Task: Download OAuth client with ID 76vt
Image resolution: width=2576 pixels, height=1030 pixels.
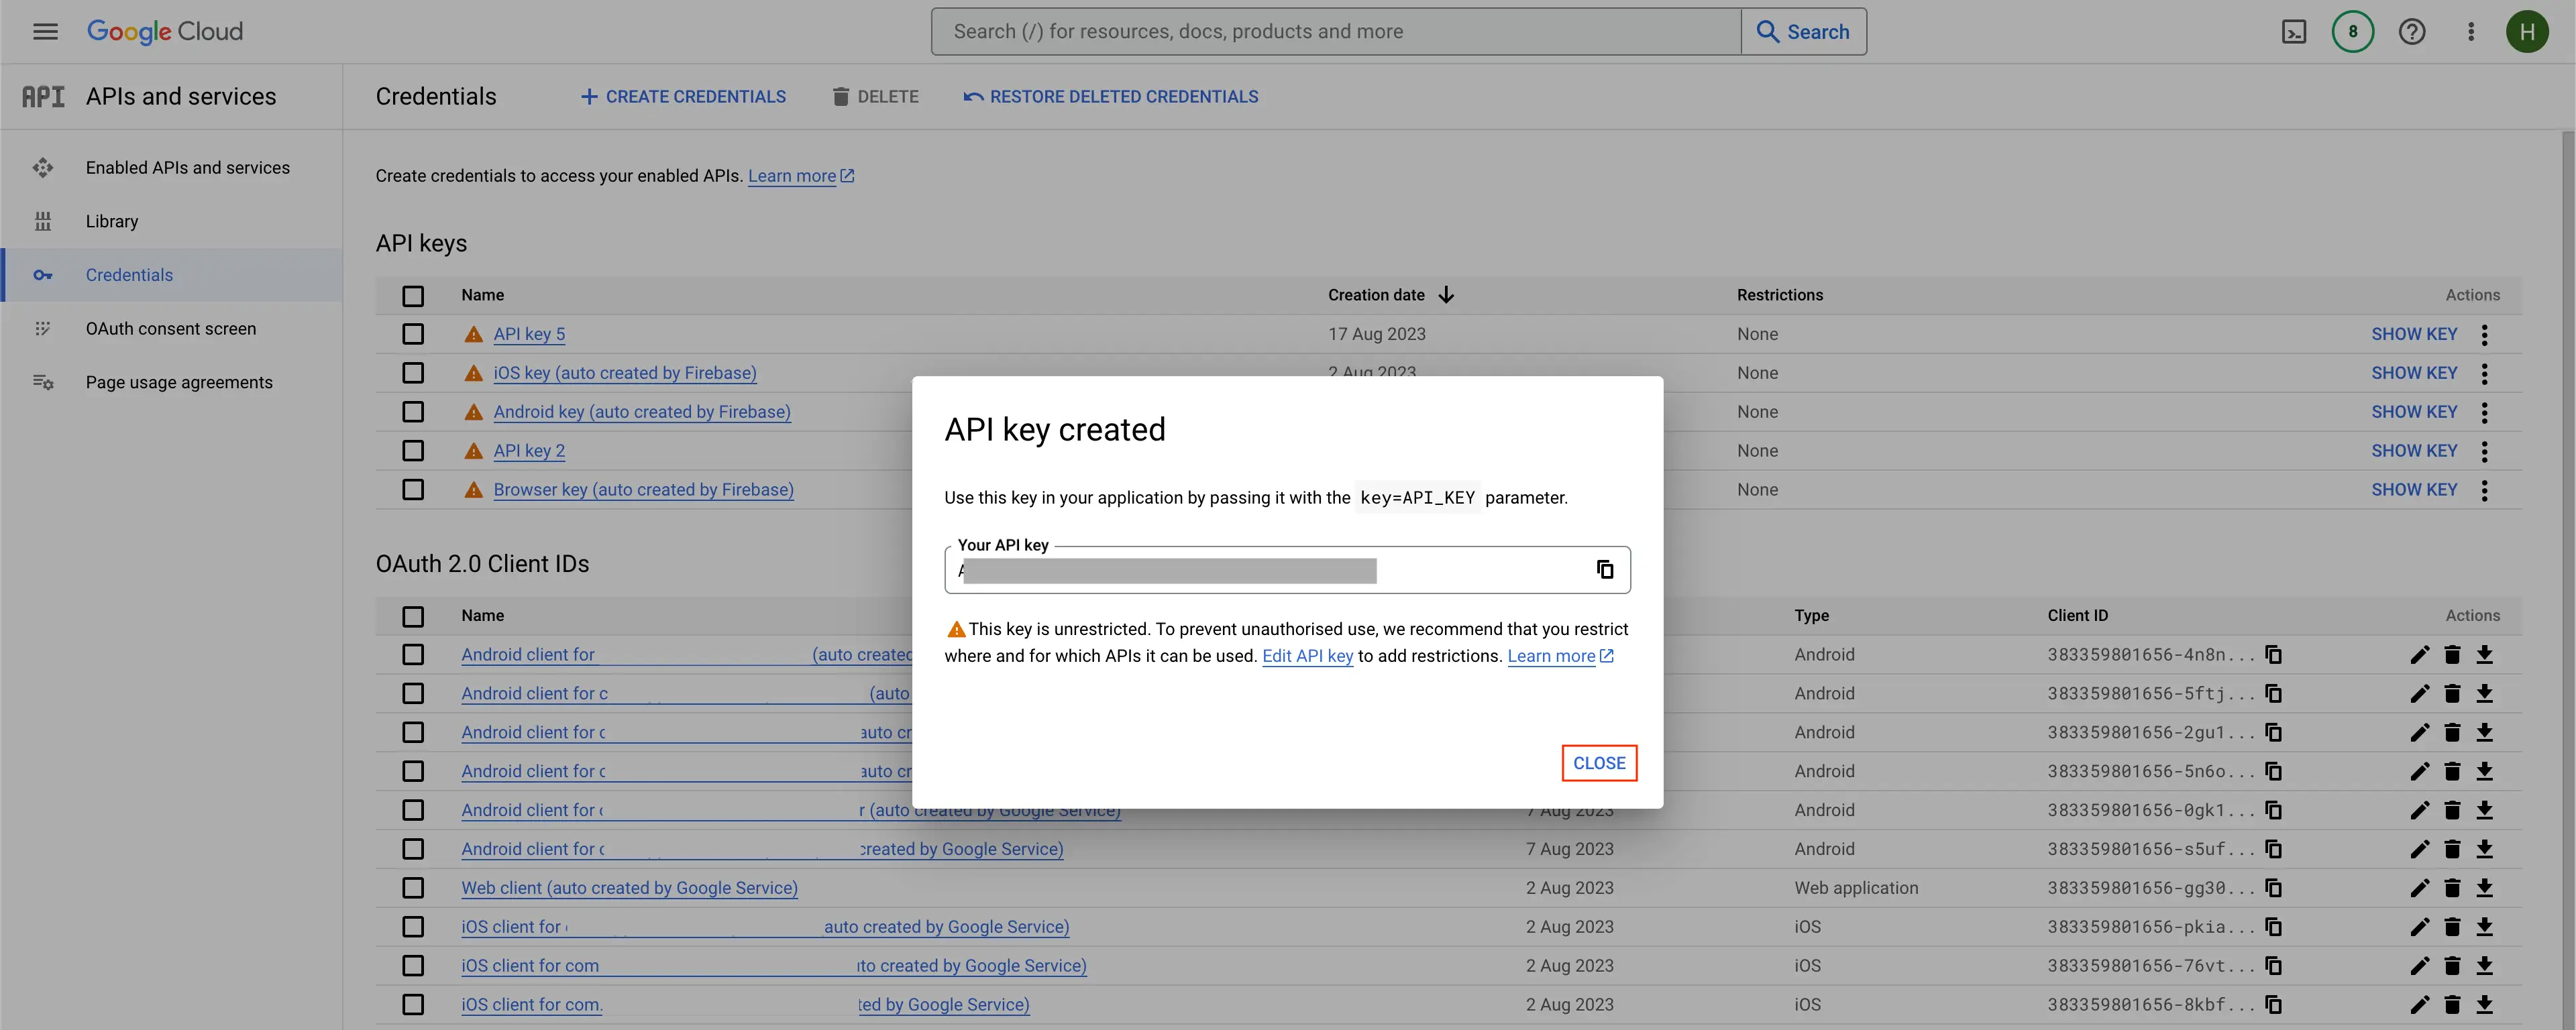Action: coord(2485,966)
